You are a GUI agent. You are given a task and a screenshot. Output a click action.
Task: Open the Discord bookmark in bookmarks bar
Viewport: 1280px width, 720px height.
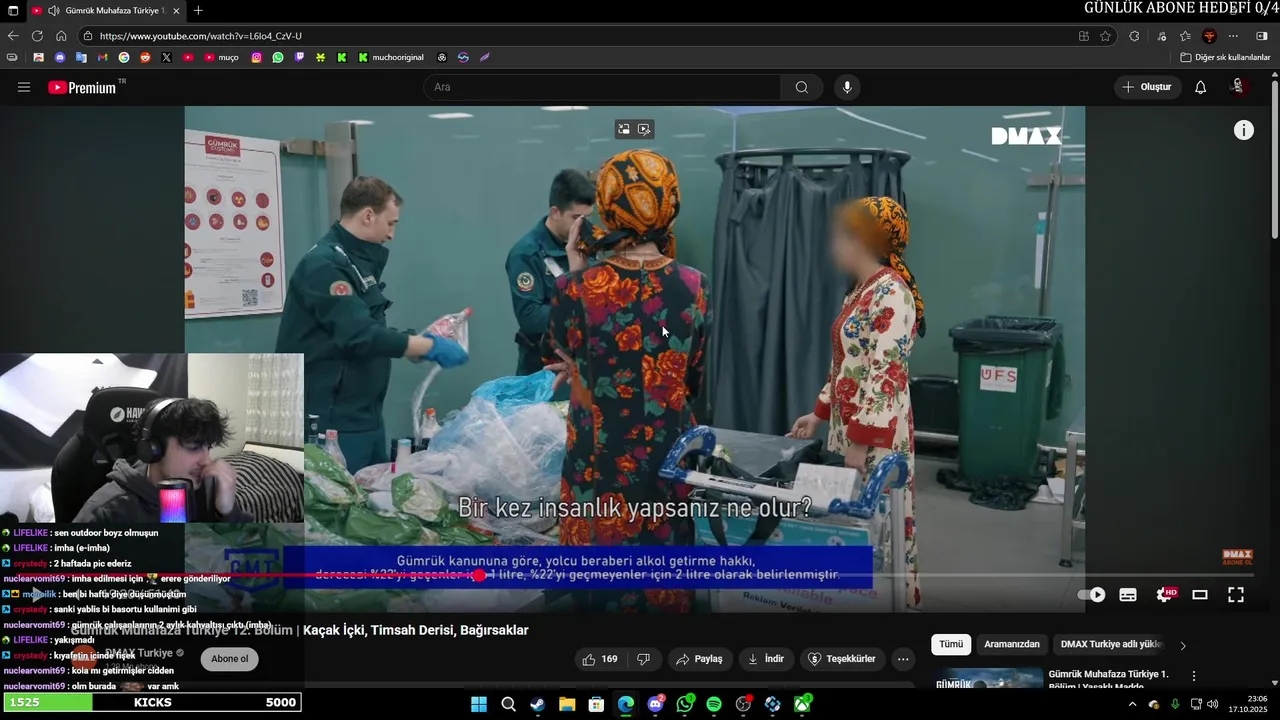tap(60, 57)
